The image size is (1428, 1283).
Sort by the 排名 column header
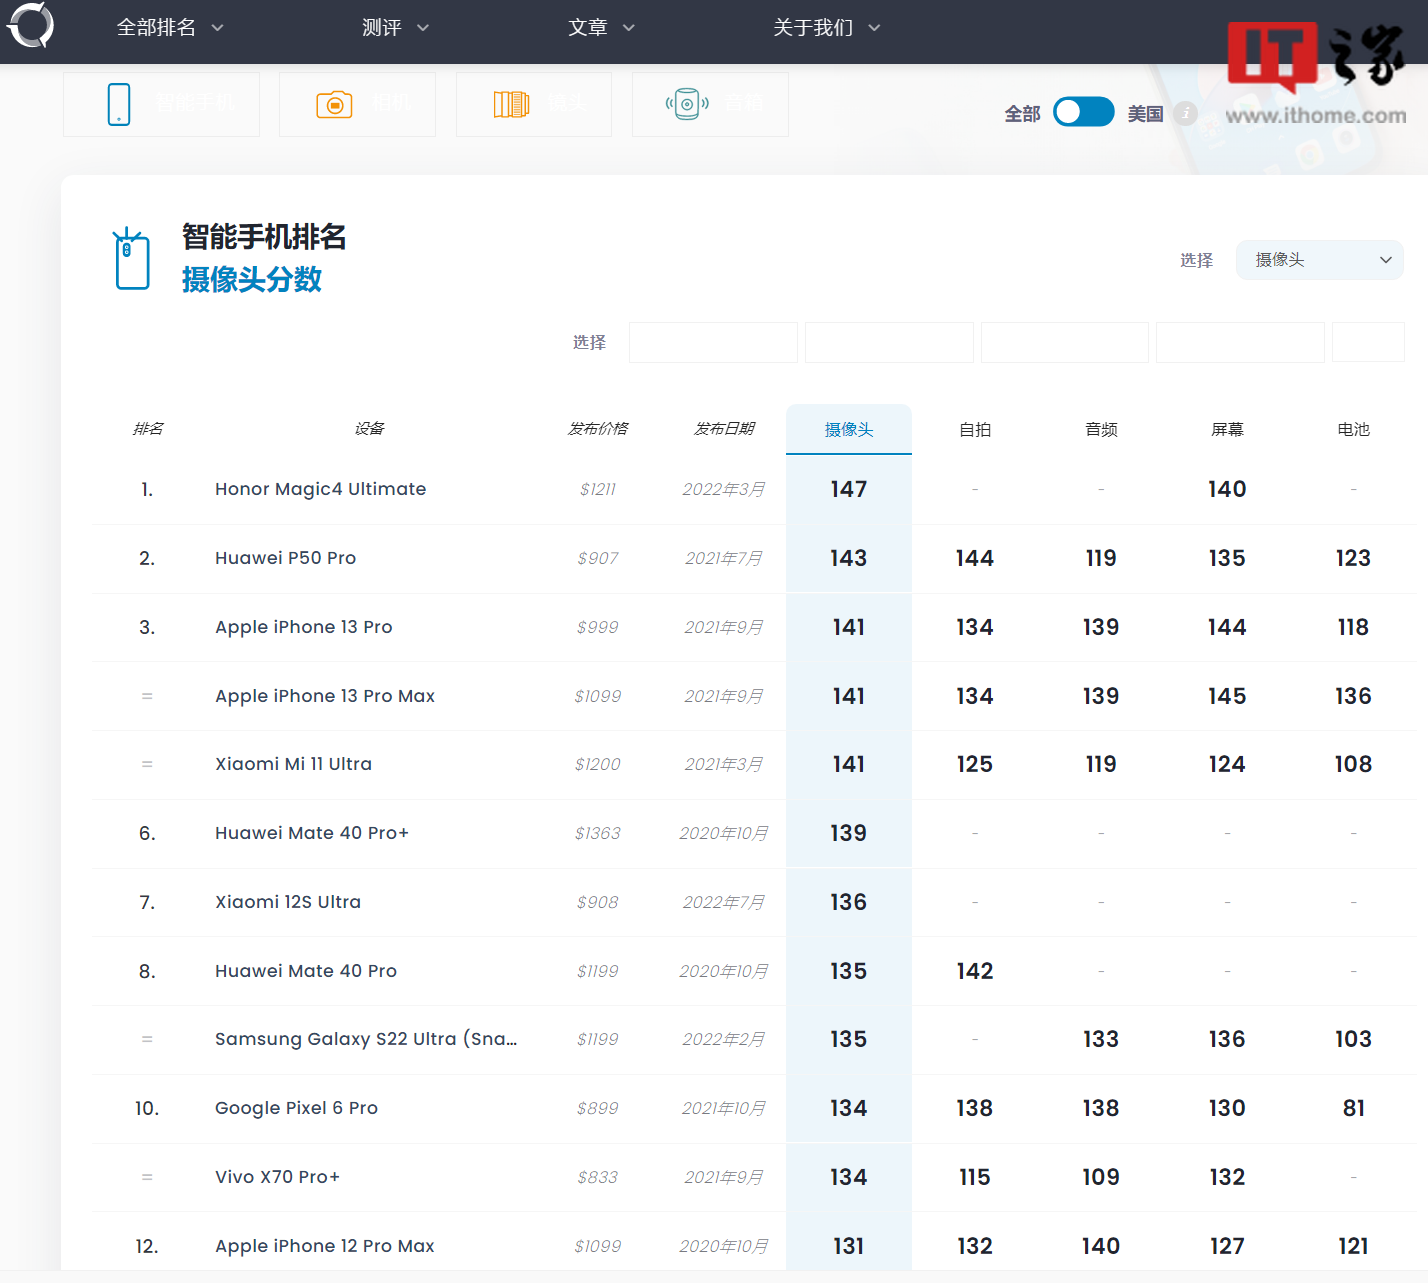(148, 428)
